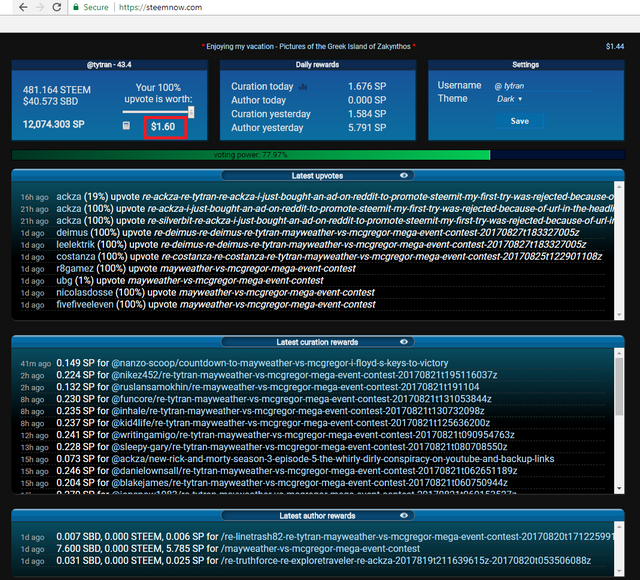Open the Zakynthos vacation post link
Viewport: 640px width, 580px height.
(308, 47)
